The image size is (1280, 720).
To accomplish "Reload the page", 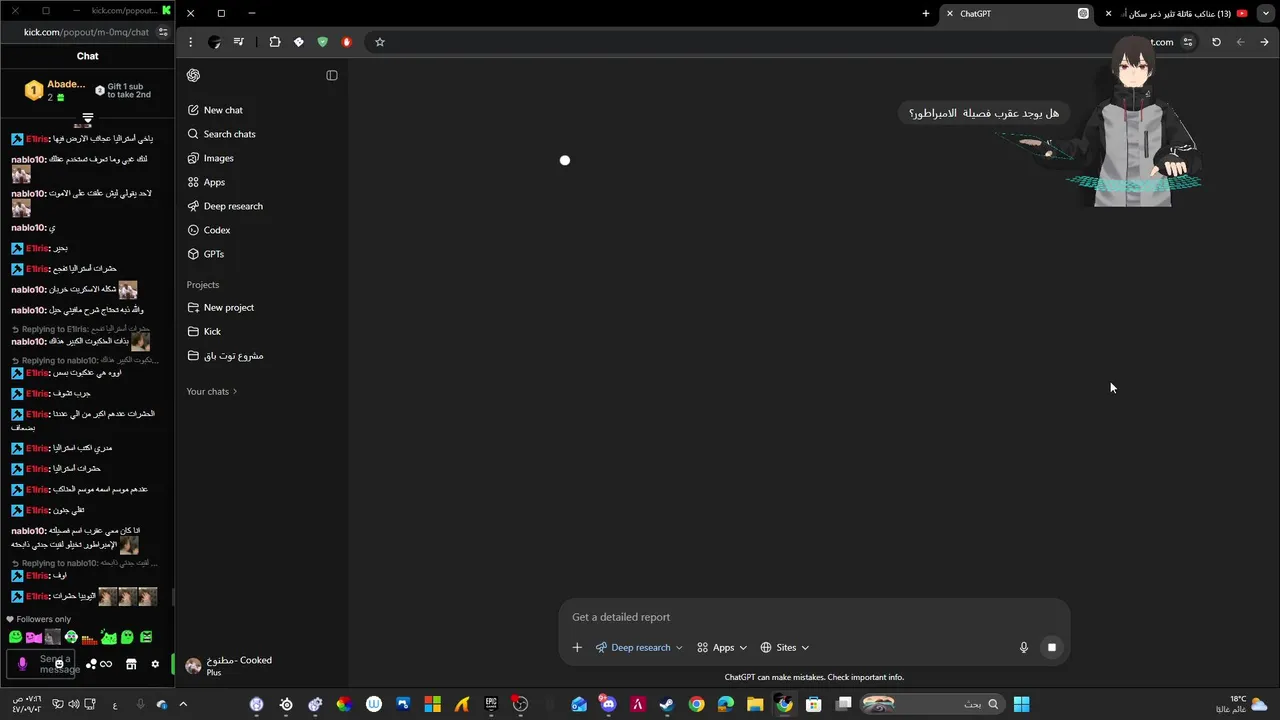I will pyautogui.click(x=1216, y=42).
